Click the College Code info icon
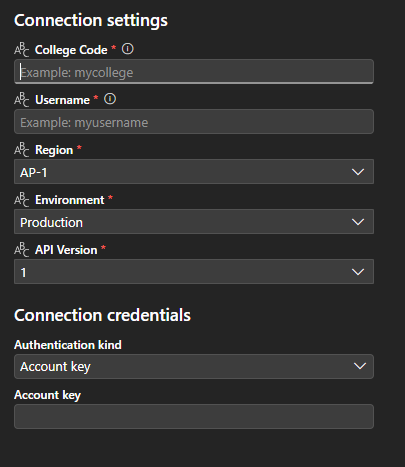Viewport: 405px width, 467px height. (x=127, y=49)
